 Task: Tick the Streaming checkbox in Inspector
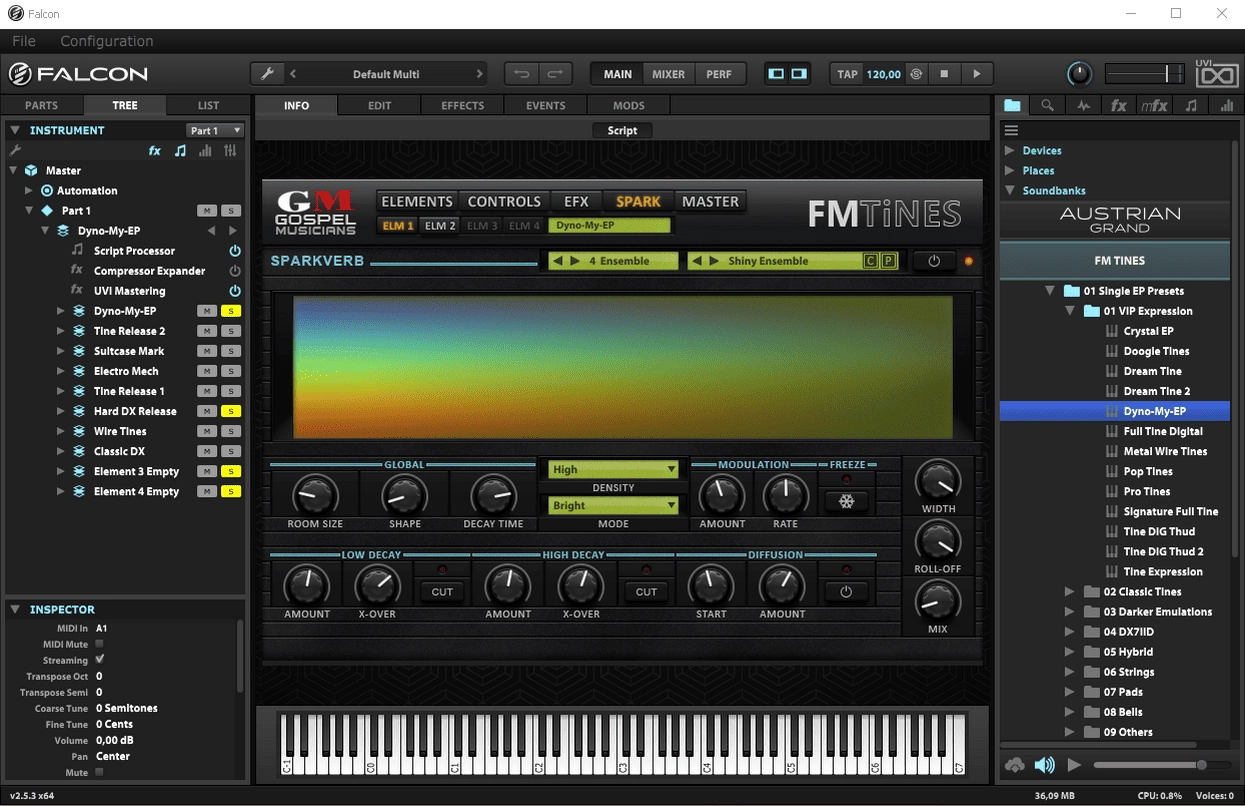coord(99,660)
